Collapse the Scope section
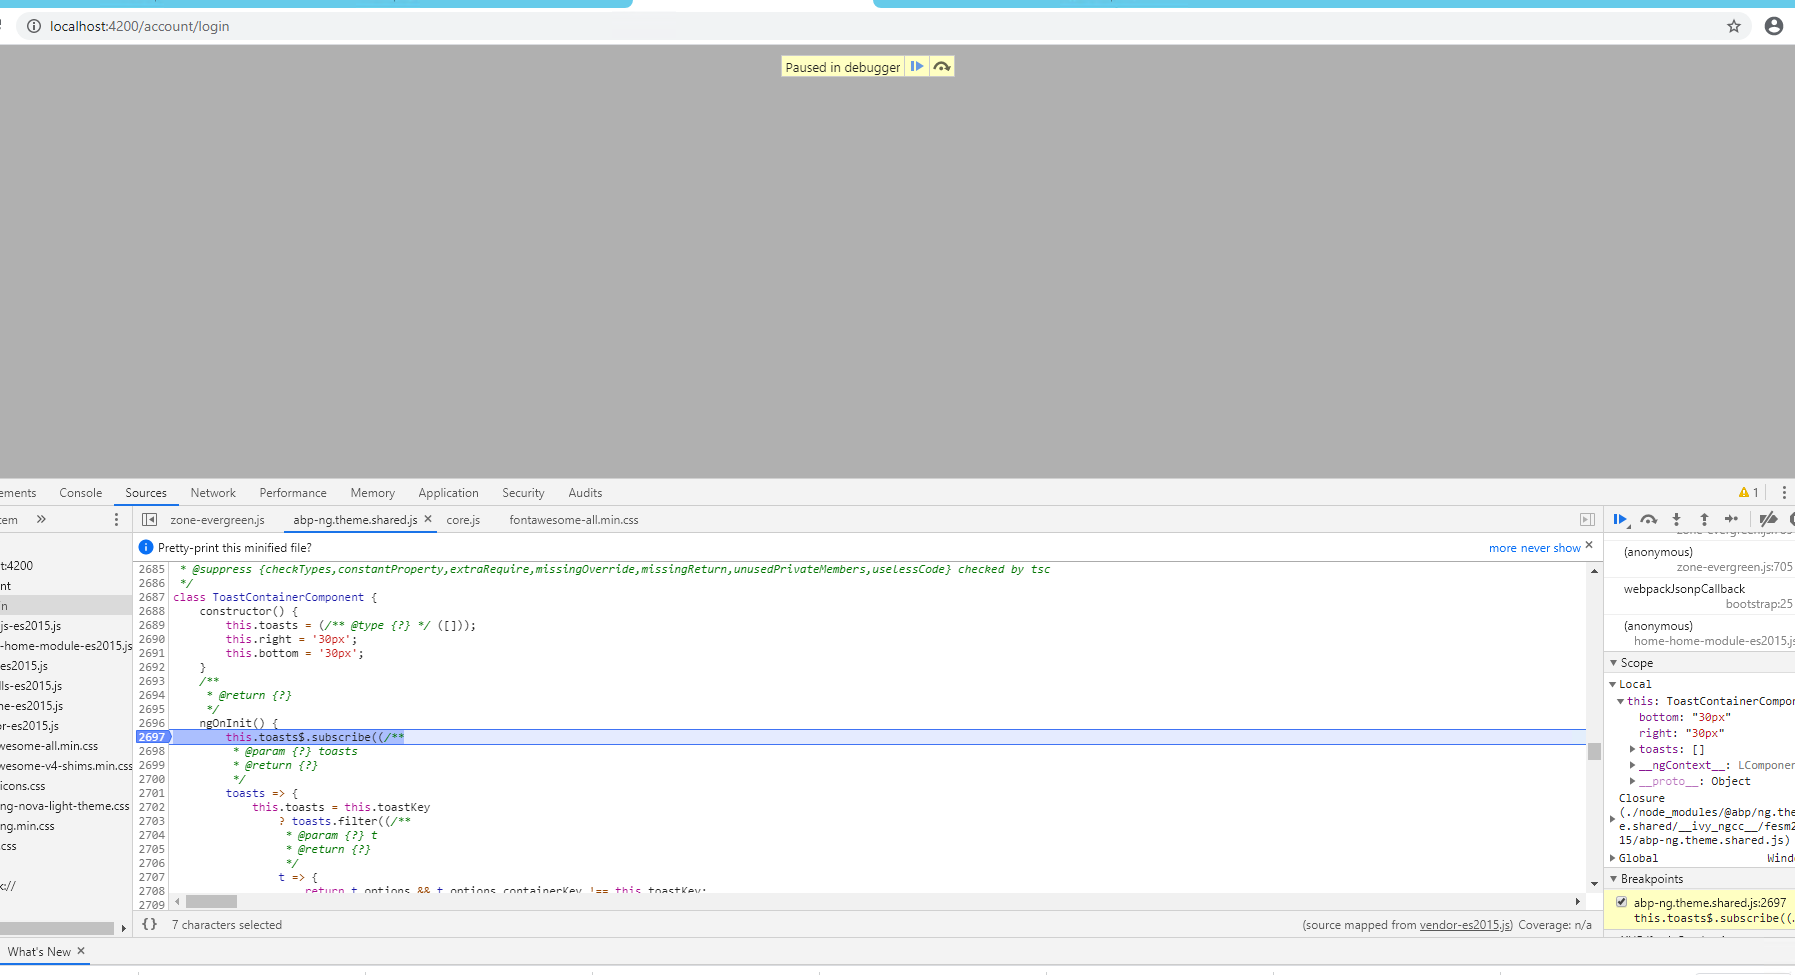 click(x=1613, y=662)
